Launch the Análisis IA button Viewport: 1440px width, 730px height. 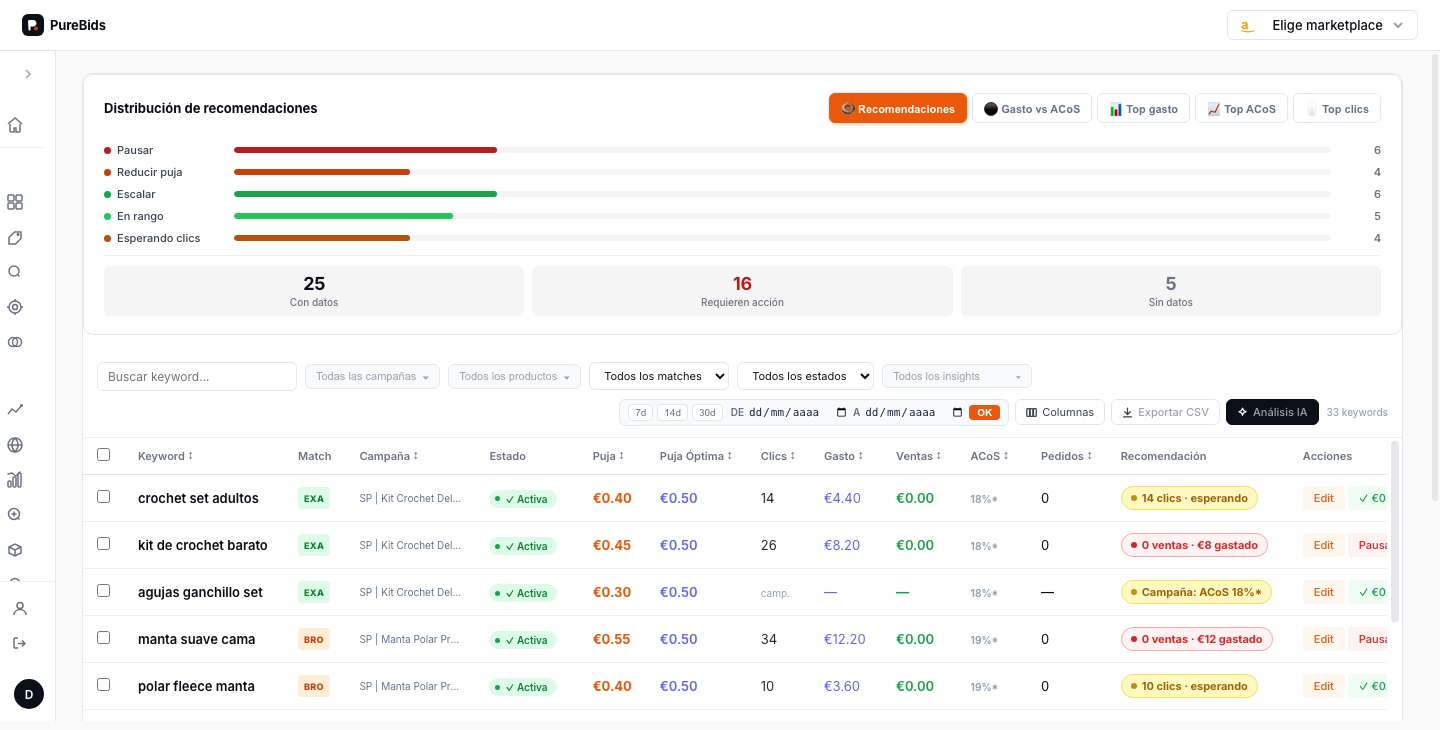pyautogui.click(x=1272, y=412)
